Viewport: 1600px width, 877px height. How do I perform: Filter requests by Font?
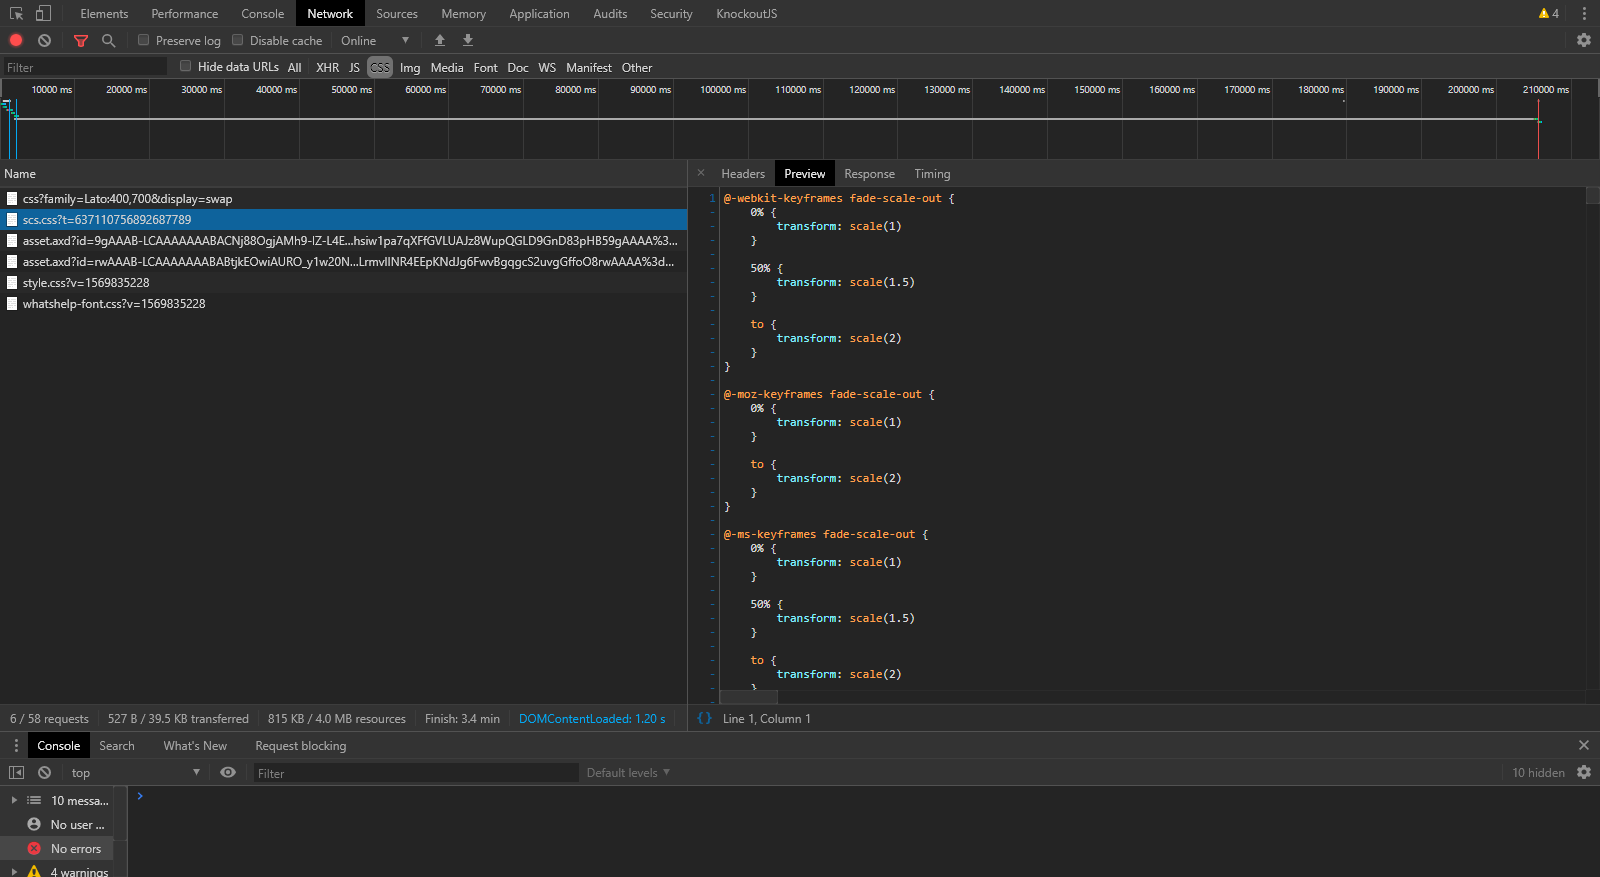tap(485, 67)
